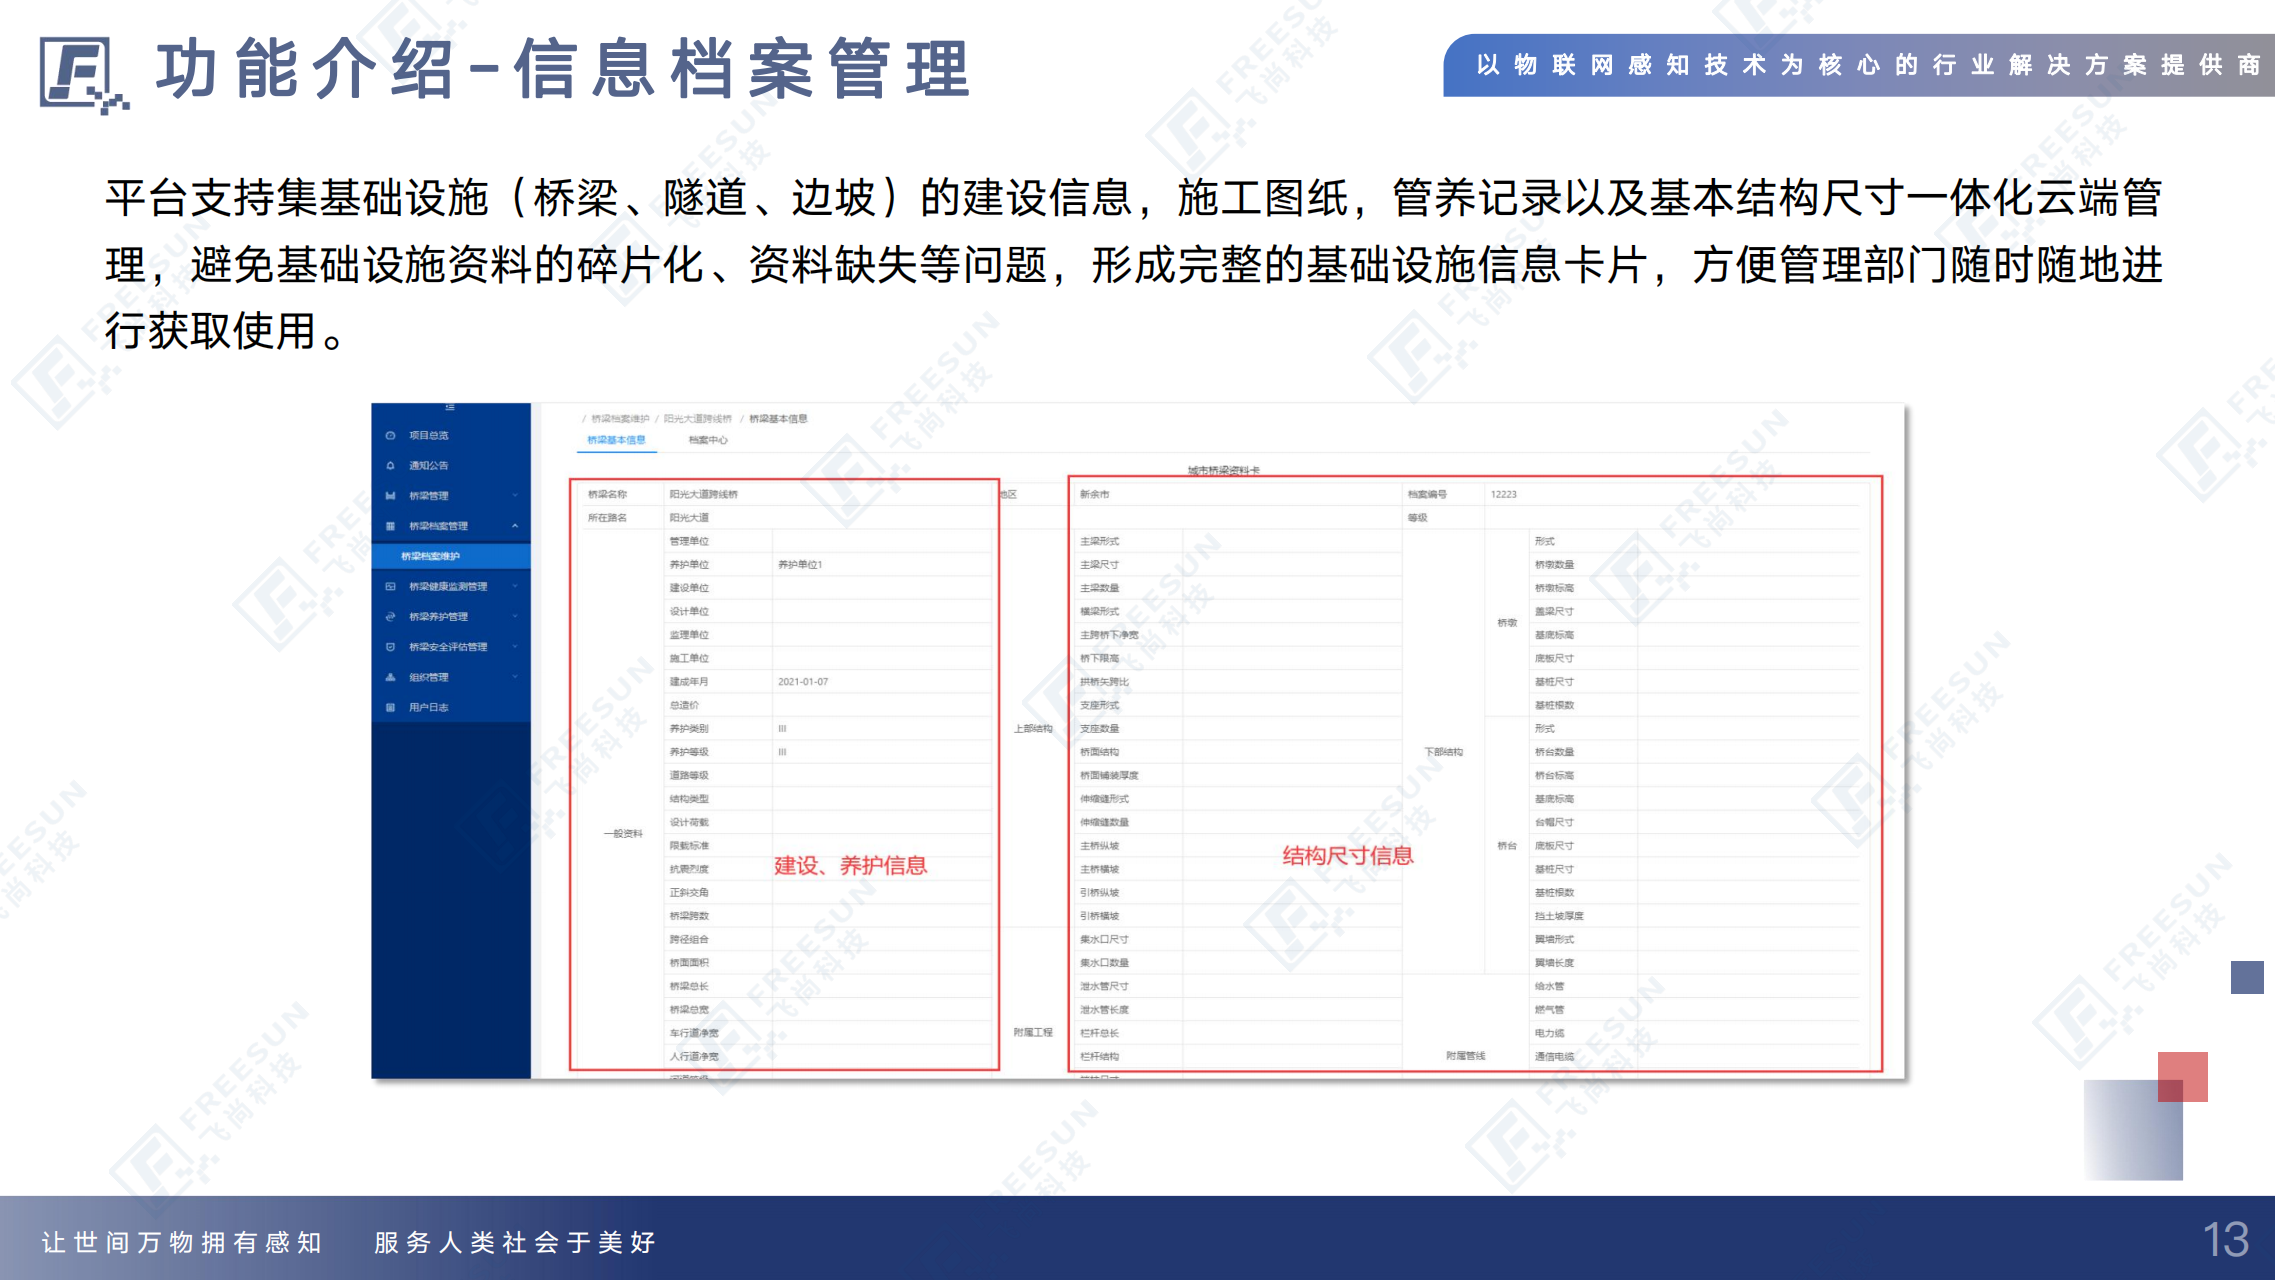
Task: Expand the 桥梁安全评估管理 chevron
Action: pos(515,647)
